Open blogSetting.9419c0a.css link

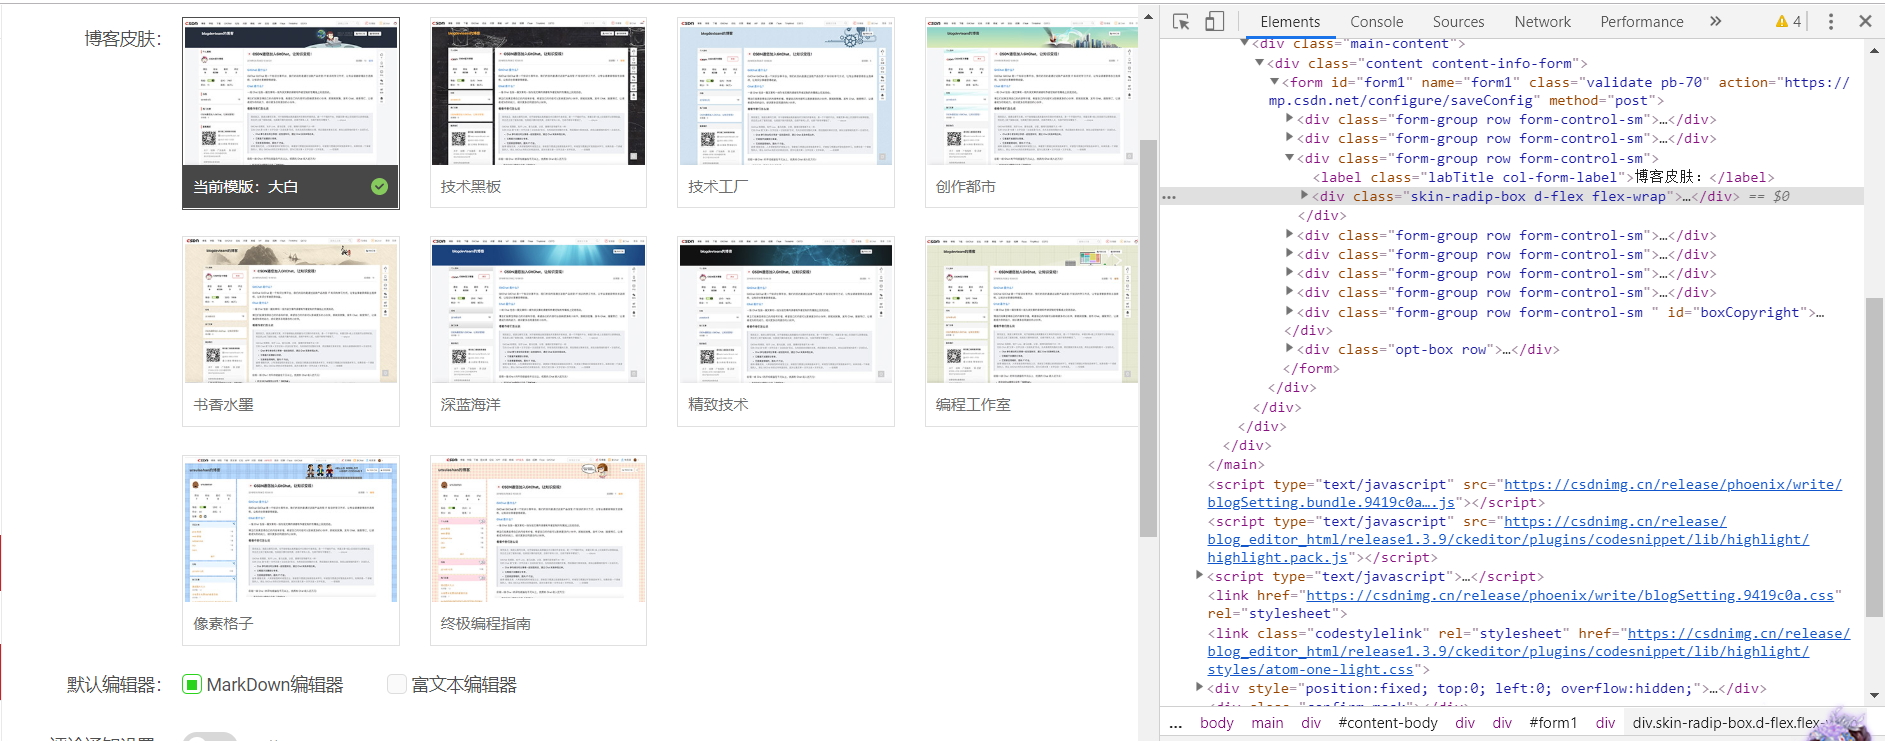click(x=1570, y=595)
